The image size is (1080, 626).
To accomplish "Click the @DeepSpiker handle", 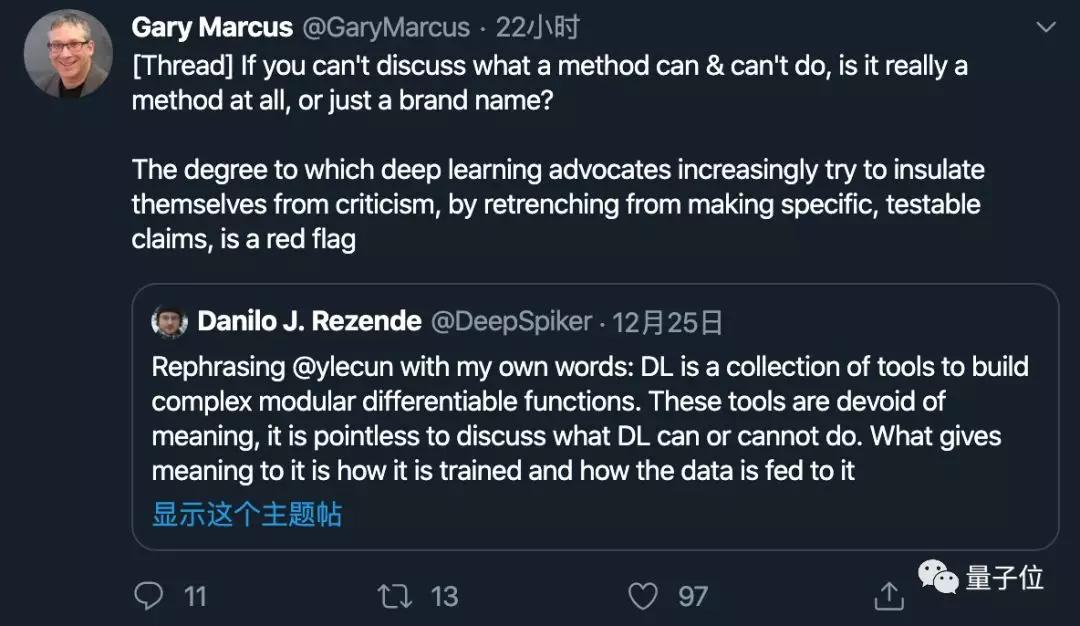I will point(510,322).
